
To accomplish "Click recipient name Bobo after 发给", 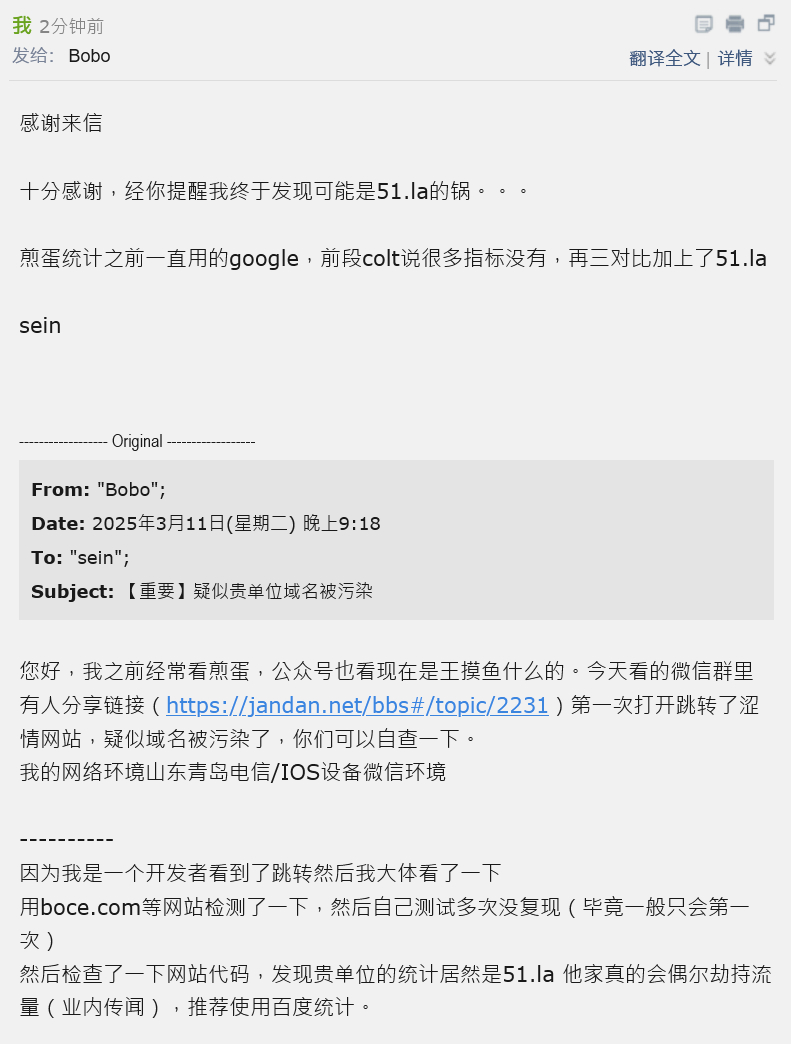I will coord(89,56).
